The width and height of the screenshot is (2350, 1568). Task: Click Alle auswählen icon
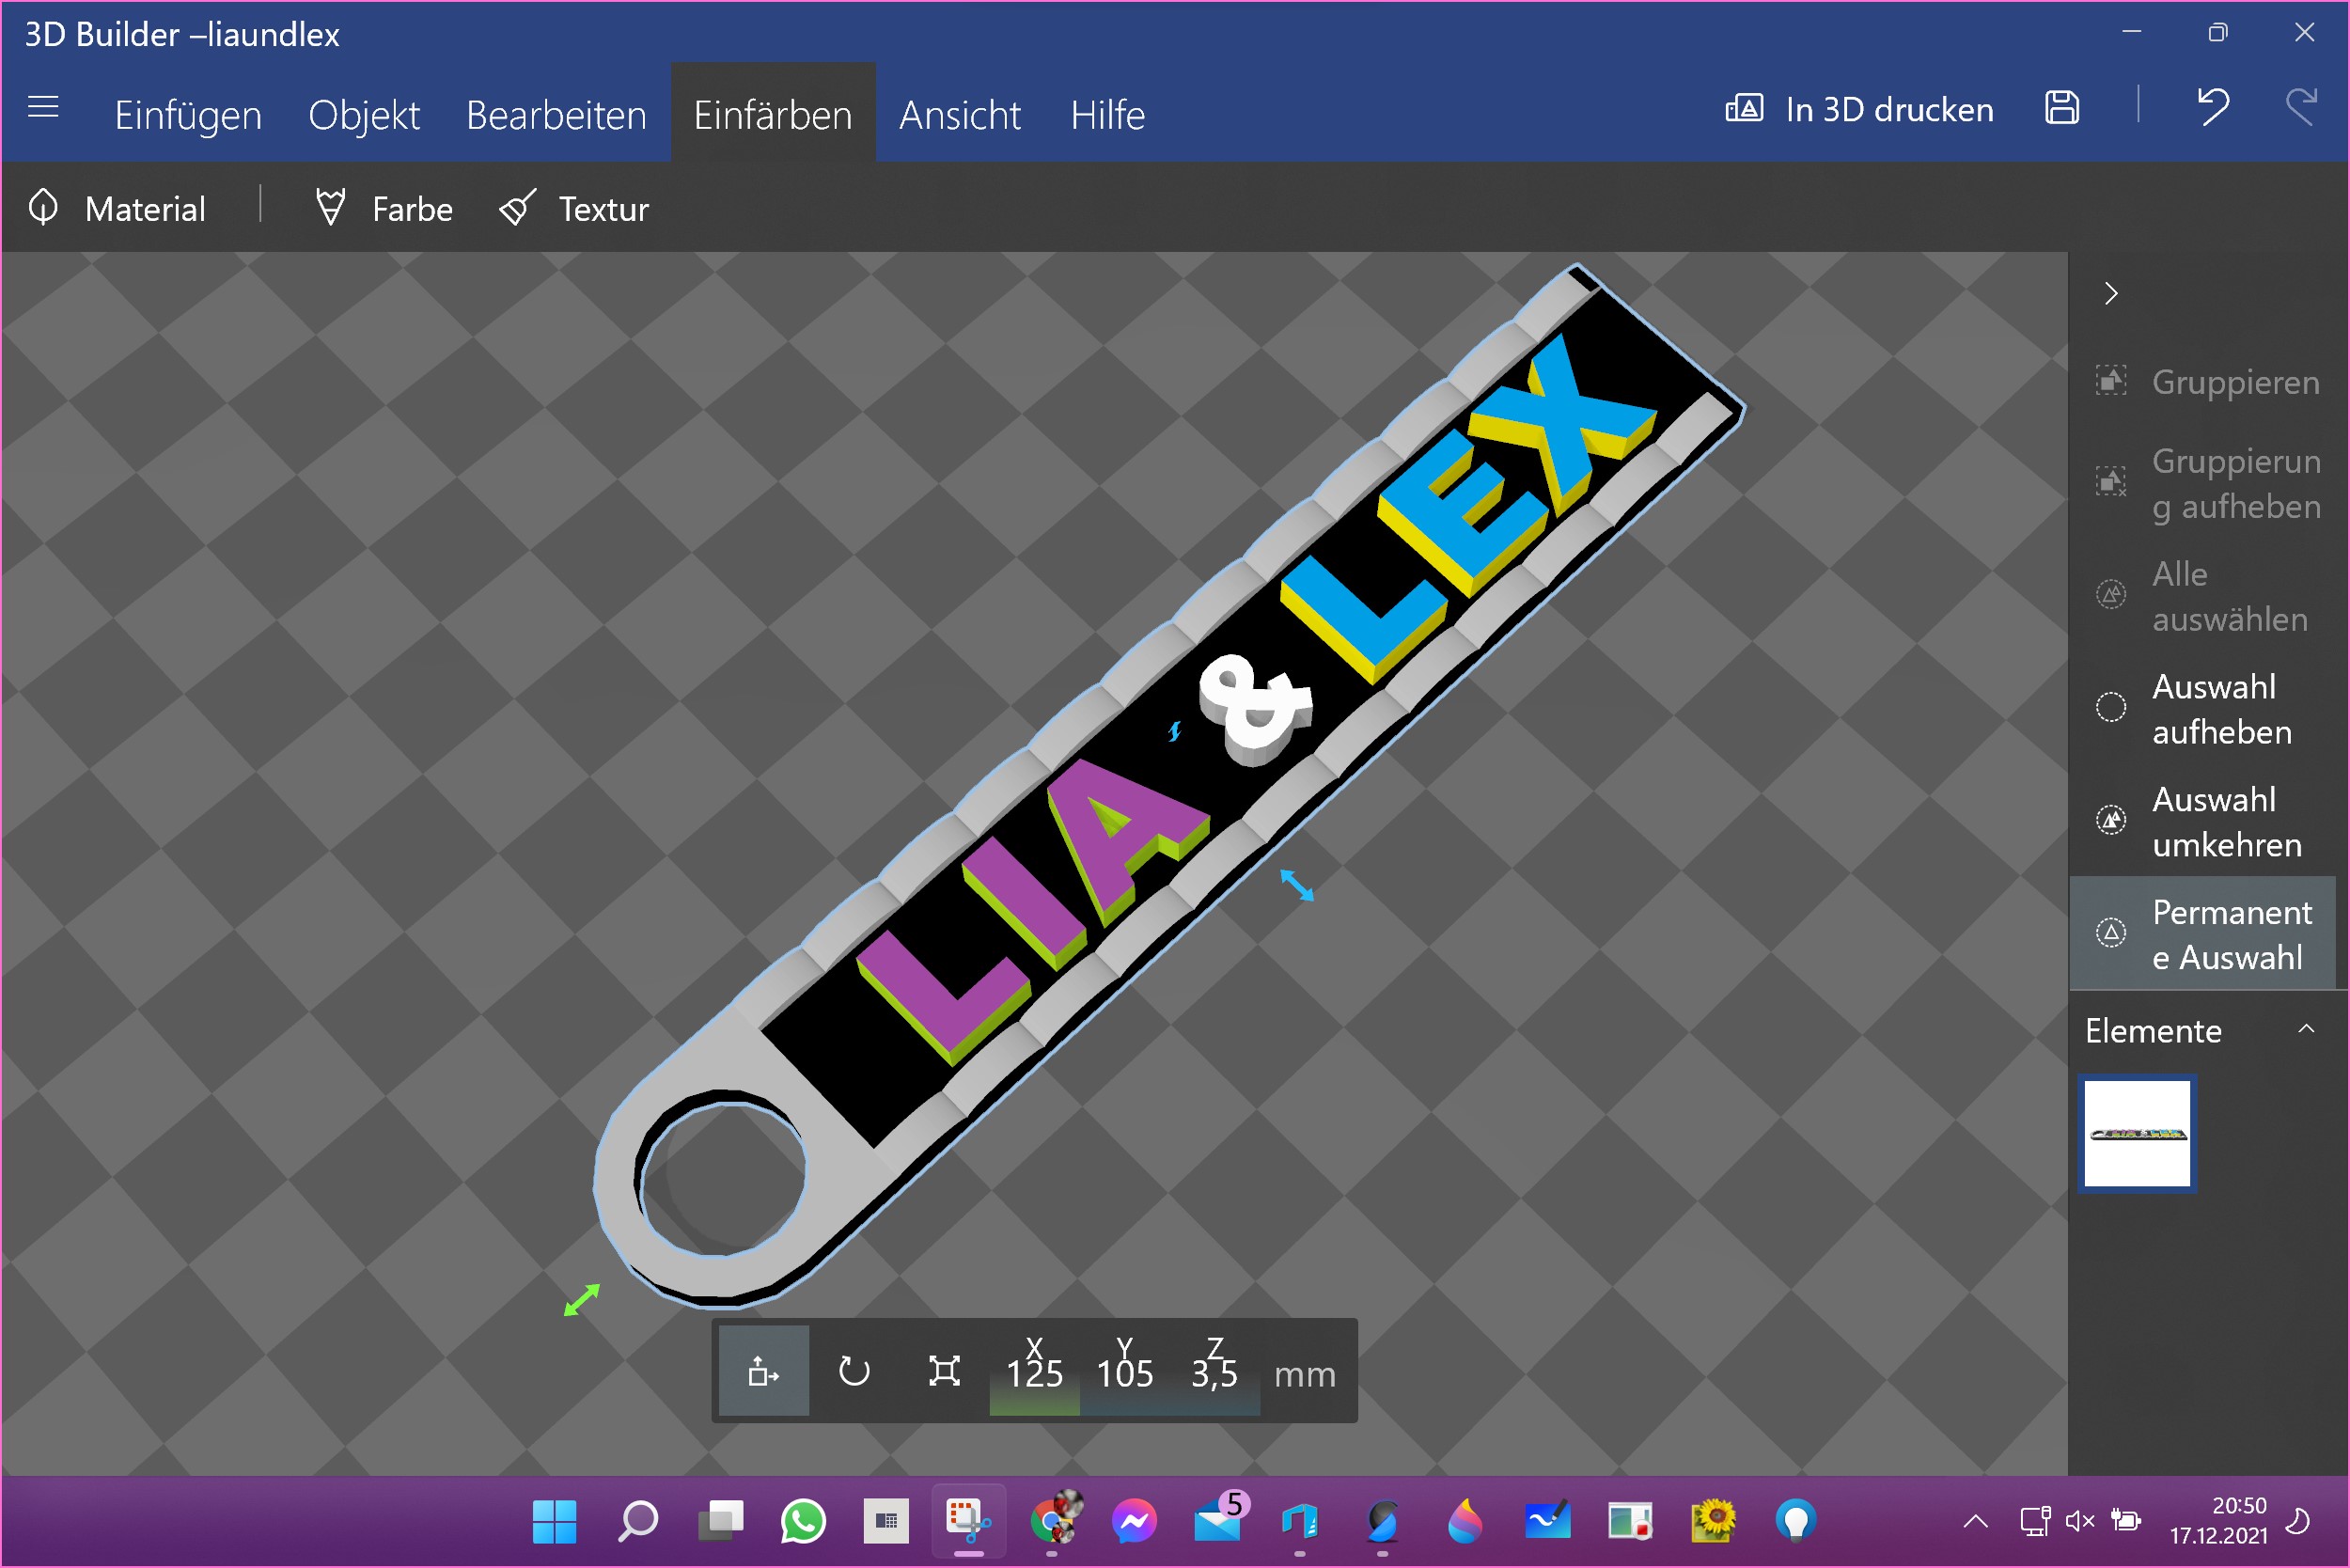[x=2111, y=595]
